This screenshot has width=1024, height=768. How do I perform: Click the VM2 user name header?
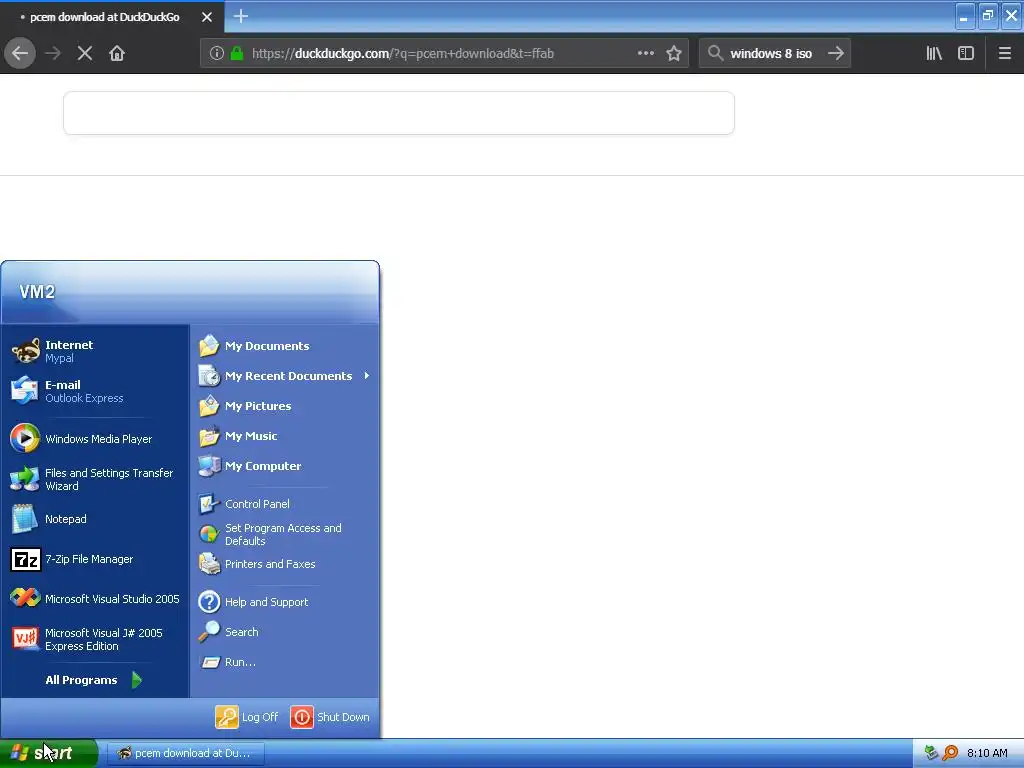(37, 292)
